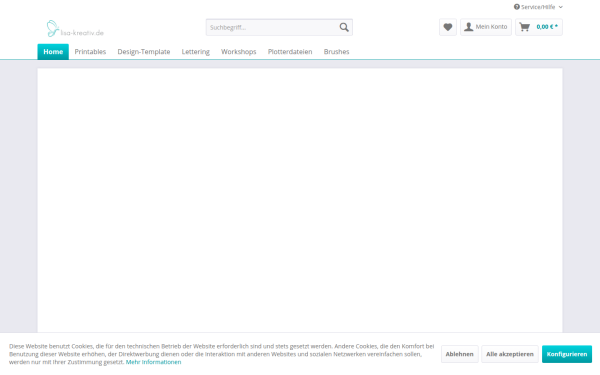Open the Design-Template category
The height and width of the screenshot is (375, 600).
[144, 52]
